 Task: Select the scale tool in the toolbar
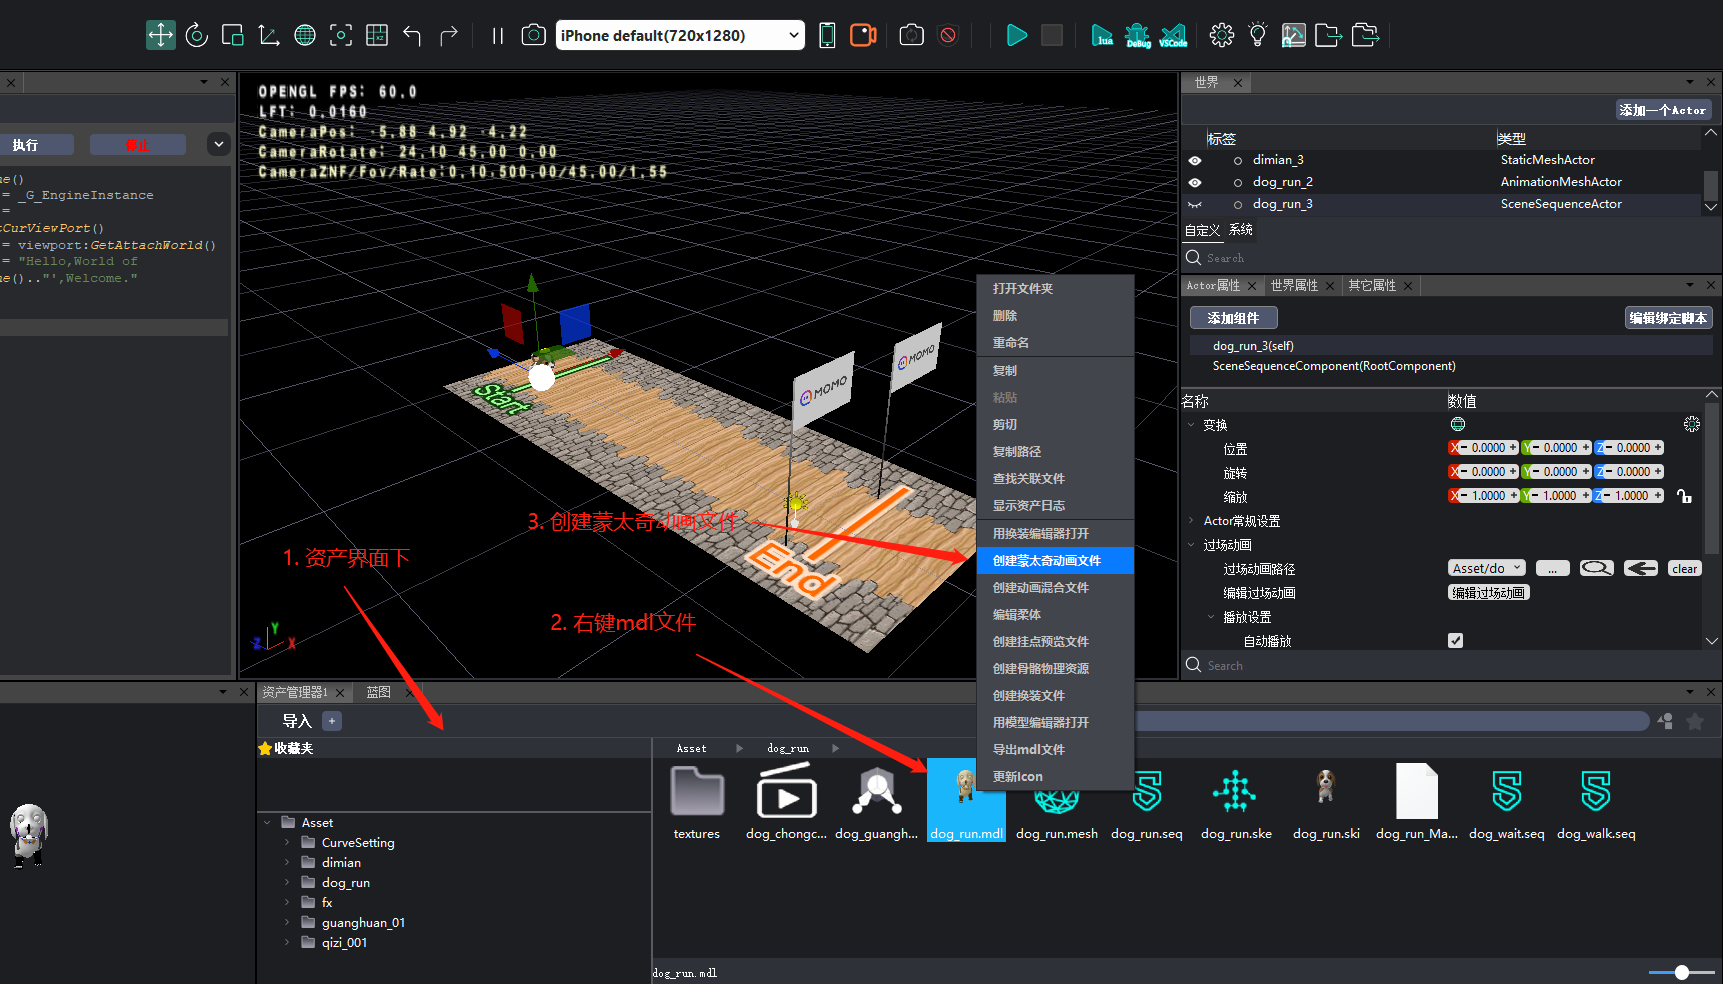tap(232, 35)
